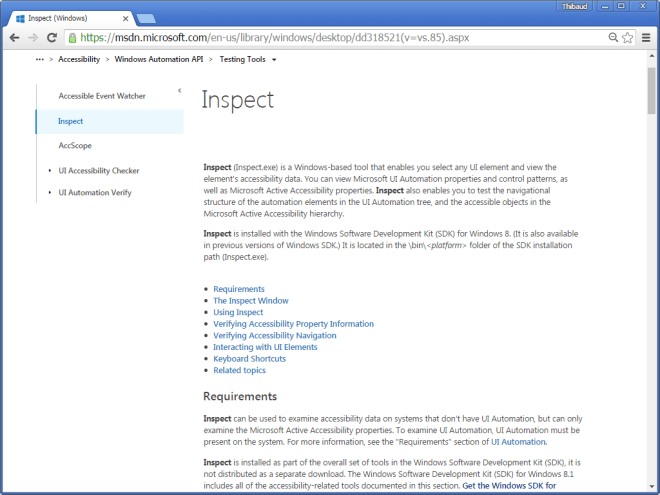Click the browser back arrow
The width and height of the screenshot is (660, 495).
pos(14,38)
